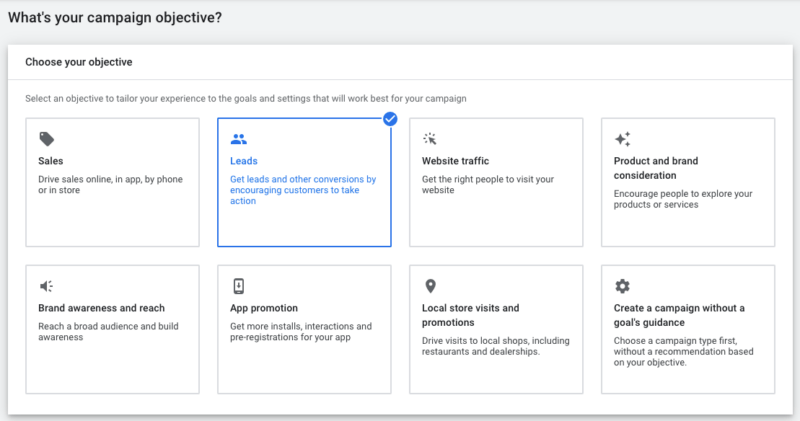Choose the App promotion card description
The image size is (800, 421).
(301, 332)
